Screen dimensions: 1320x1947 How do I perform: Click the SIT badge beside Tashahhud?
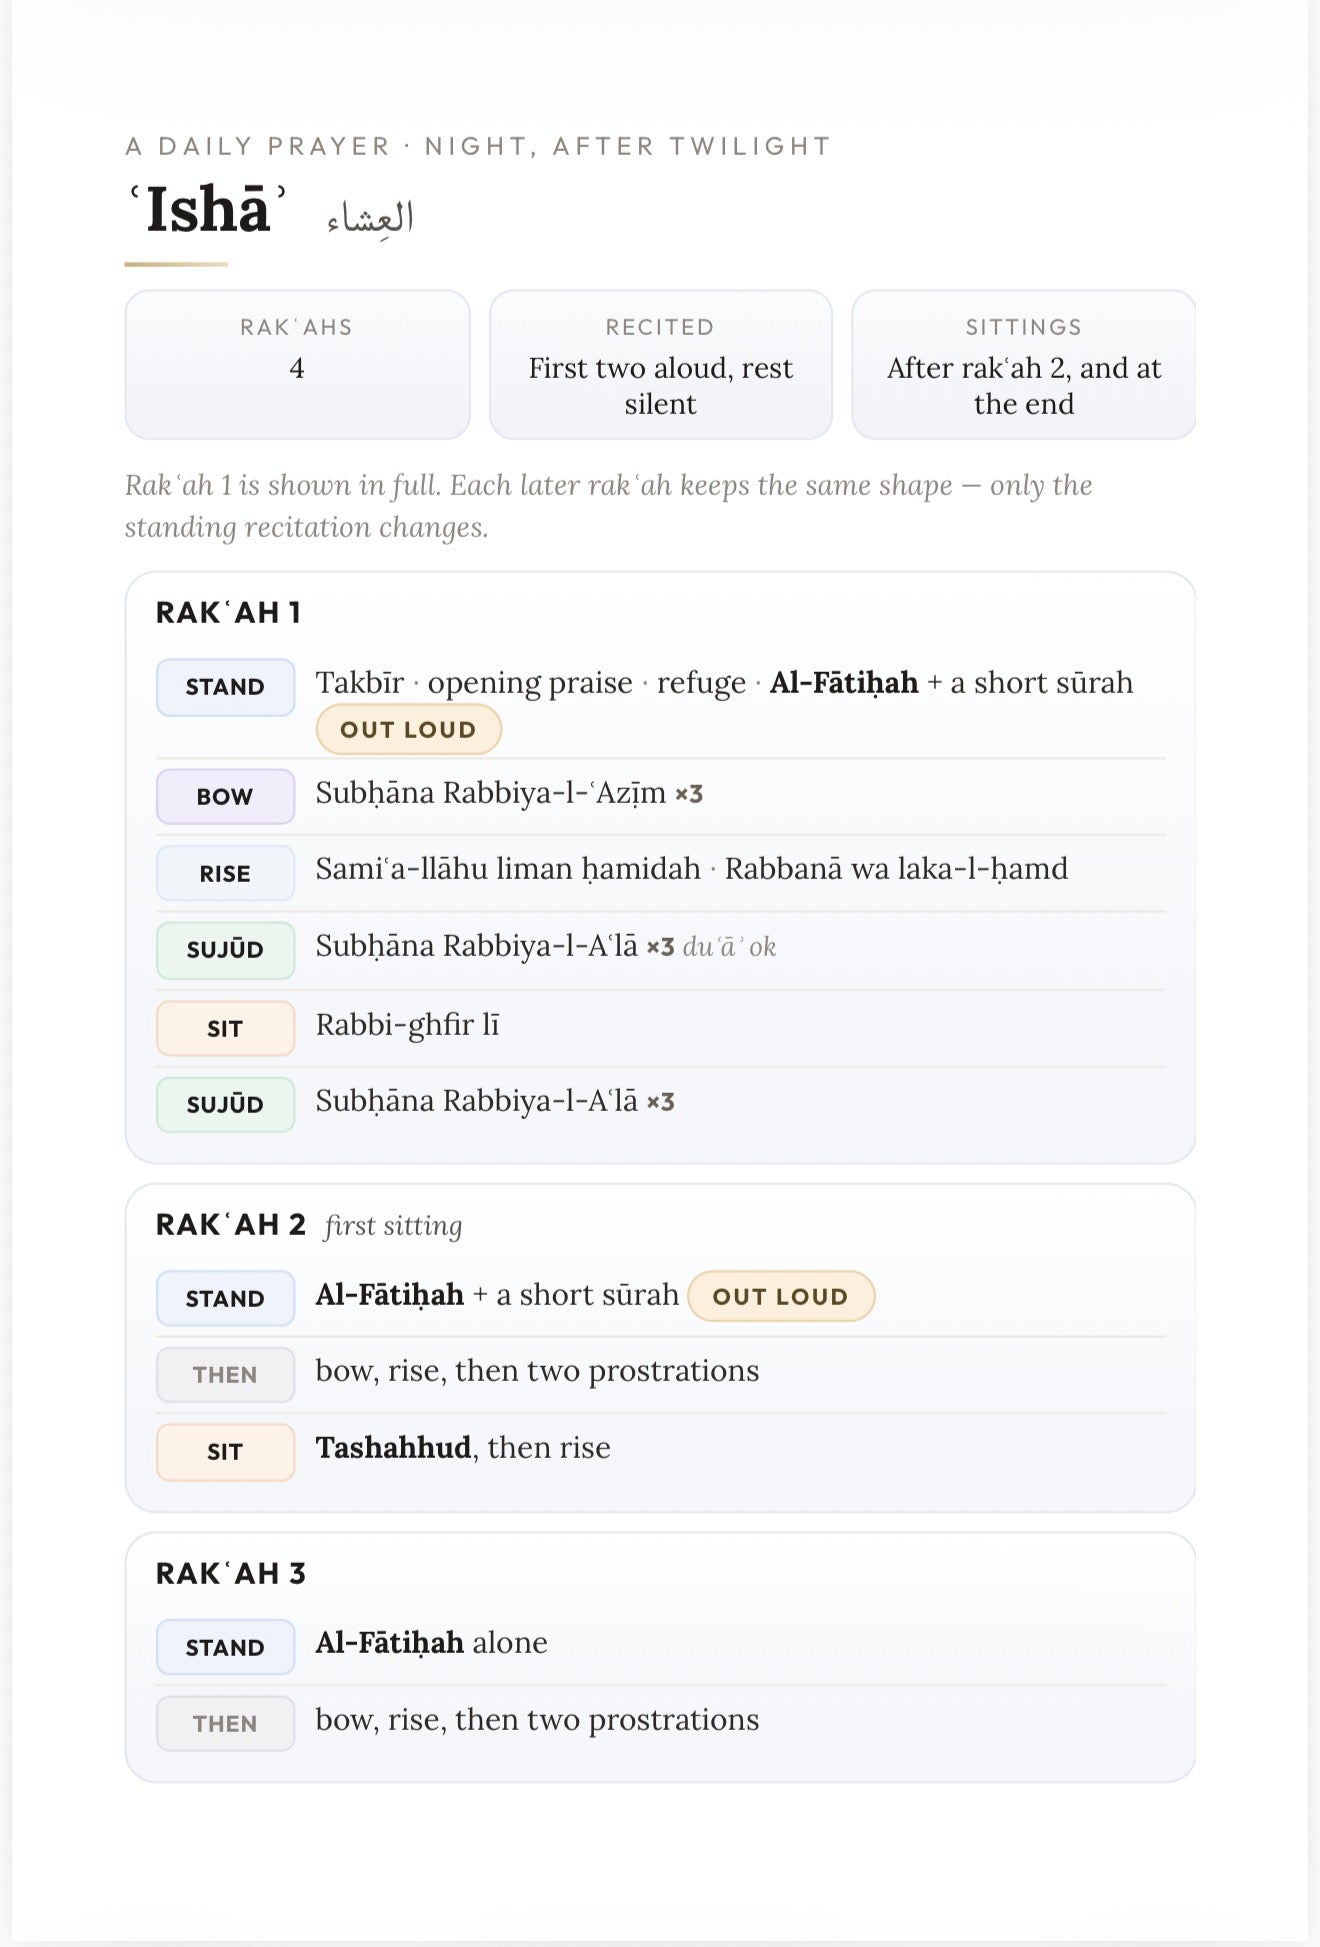pyautogui.click(x=225, y=1452)
